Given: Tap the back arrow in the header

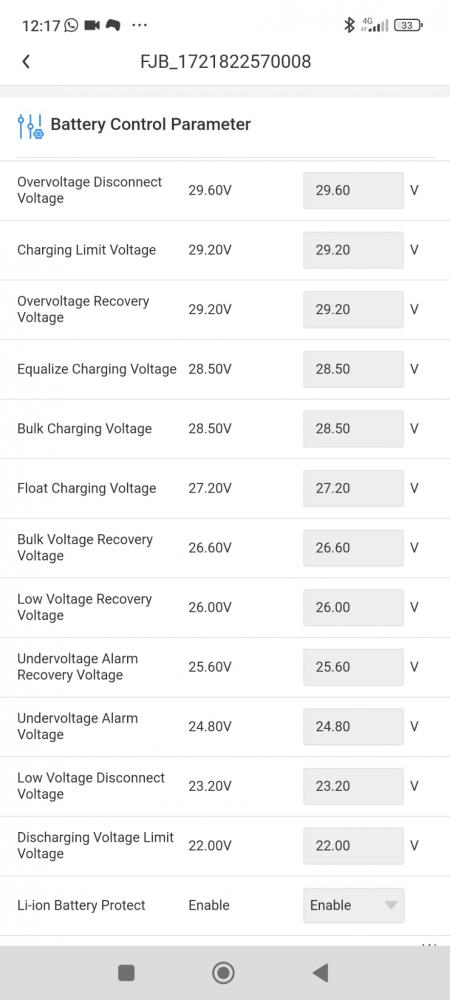Looking at the screenshot, I should (25, 62).
